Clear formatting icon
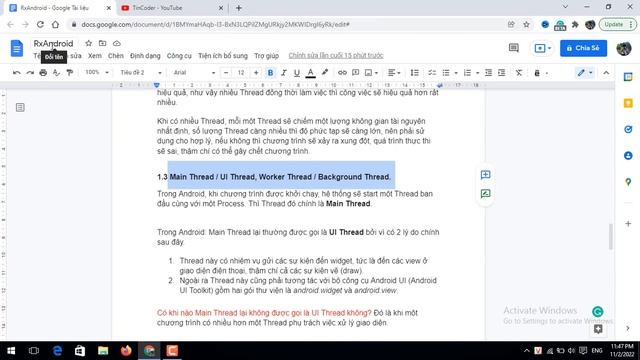The image size is (640, 360). coord(519,73)
